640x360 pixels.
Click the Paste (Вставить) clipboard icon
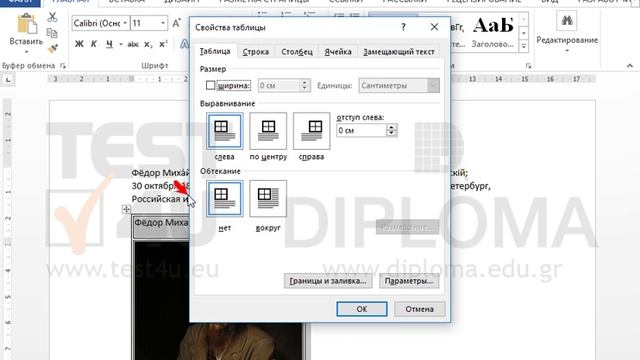27,24
